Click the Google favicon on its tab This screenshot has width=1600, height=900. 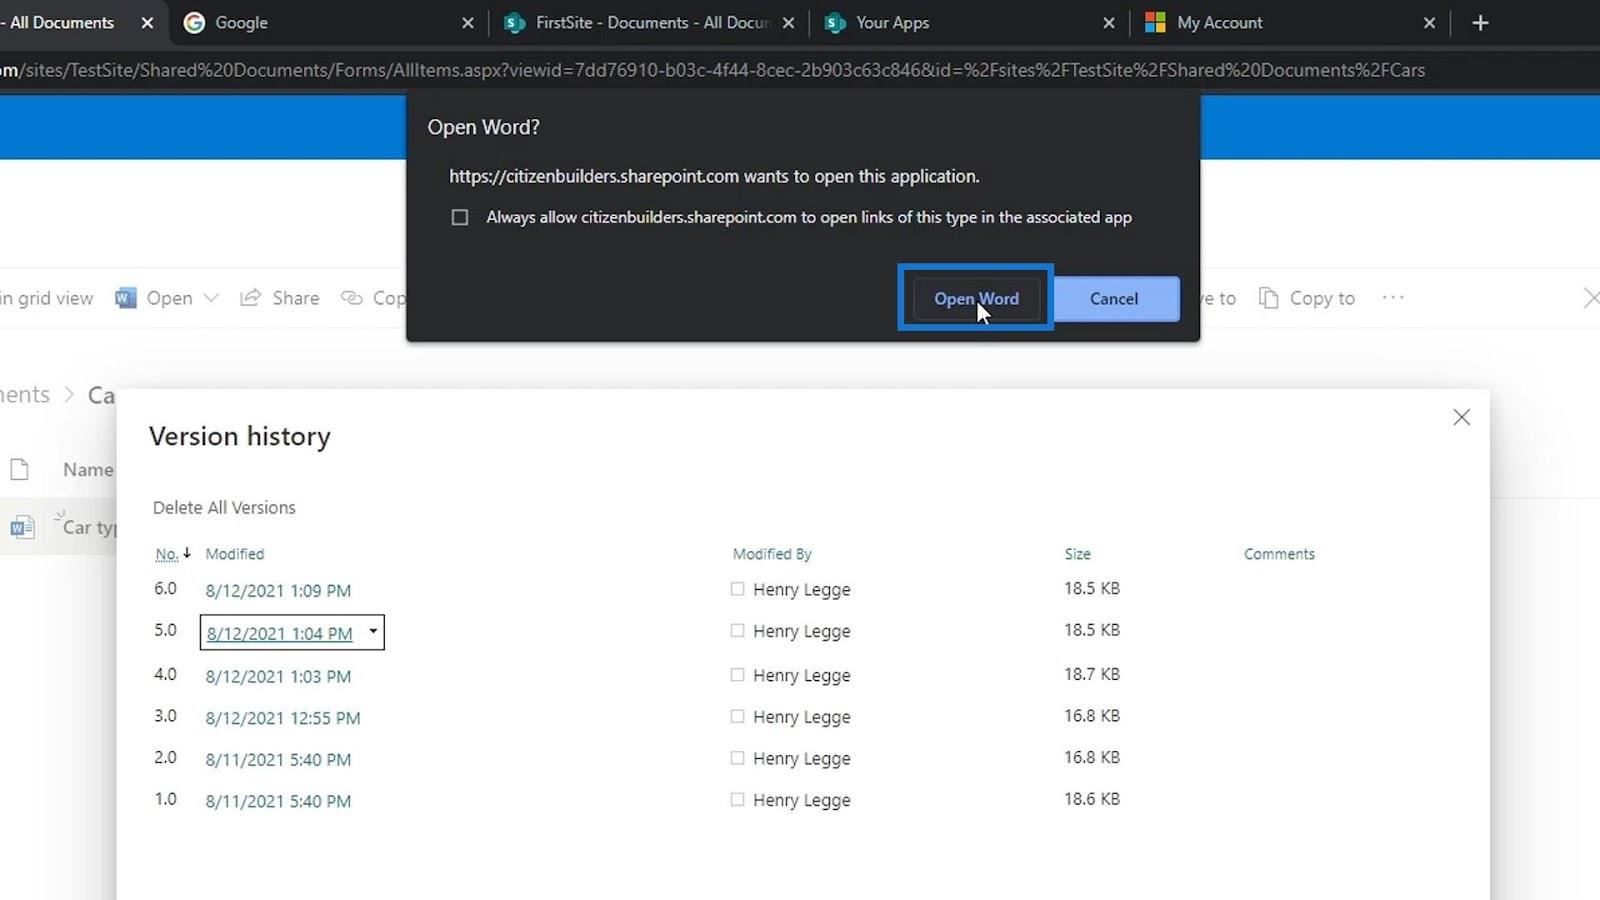tap(194, 22)
